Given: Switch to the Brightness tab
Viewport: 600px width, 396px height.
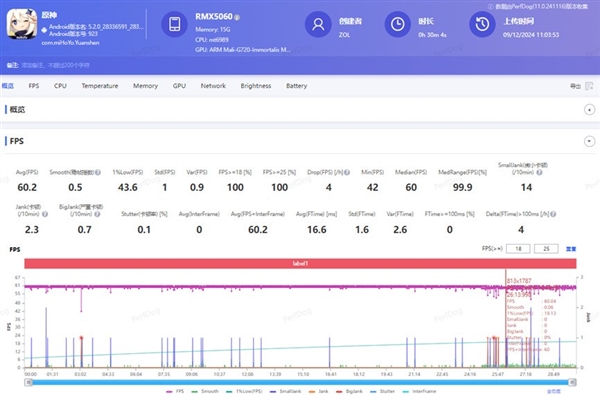Looking at the screenshot, I should (x=256, y=86).
